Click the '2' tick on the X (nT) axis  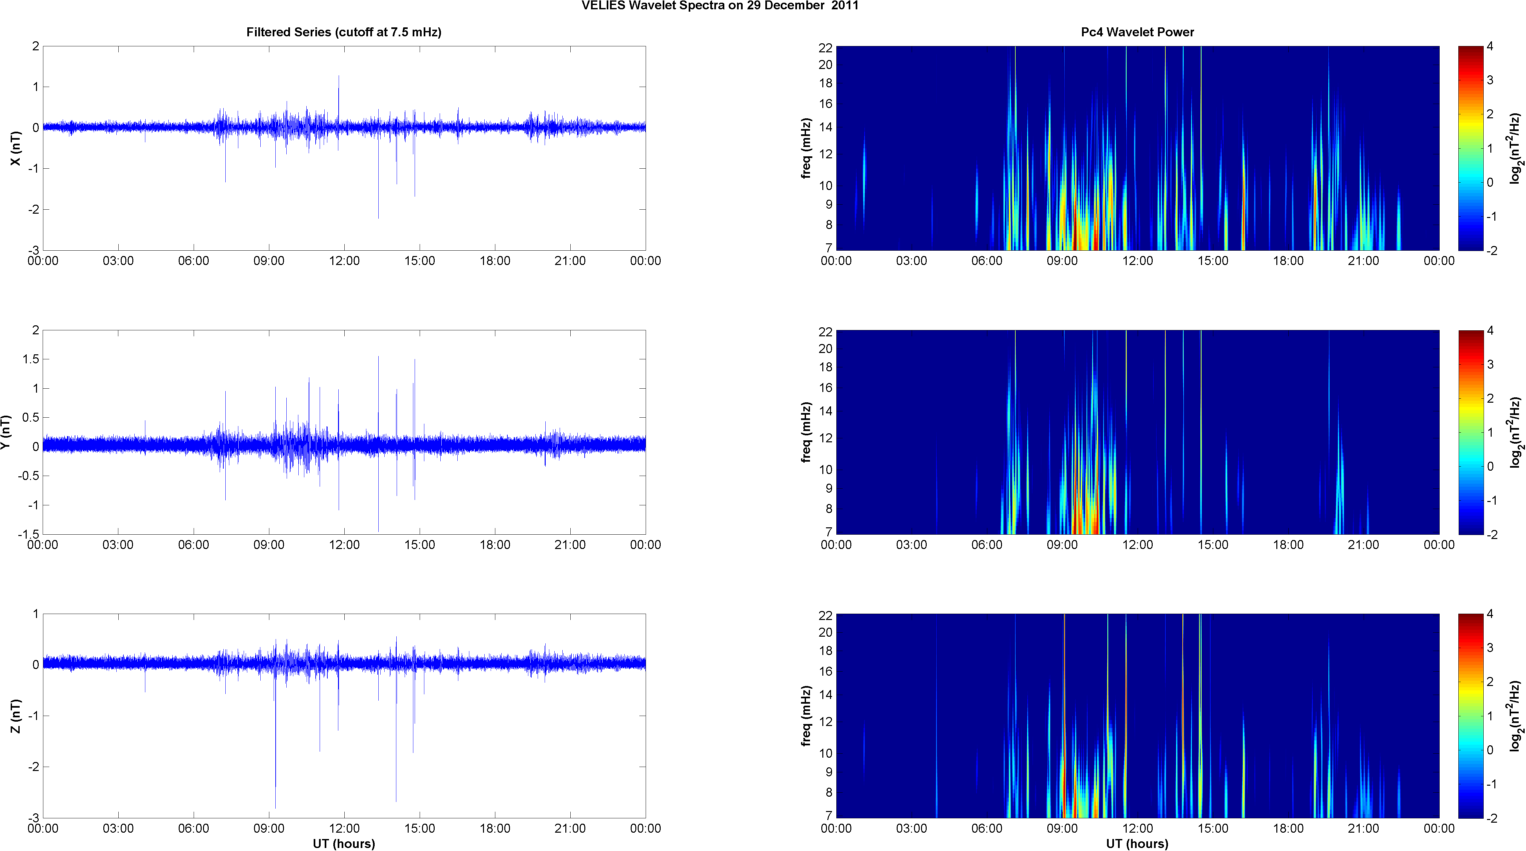(x=36, y=46)
